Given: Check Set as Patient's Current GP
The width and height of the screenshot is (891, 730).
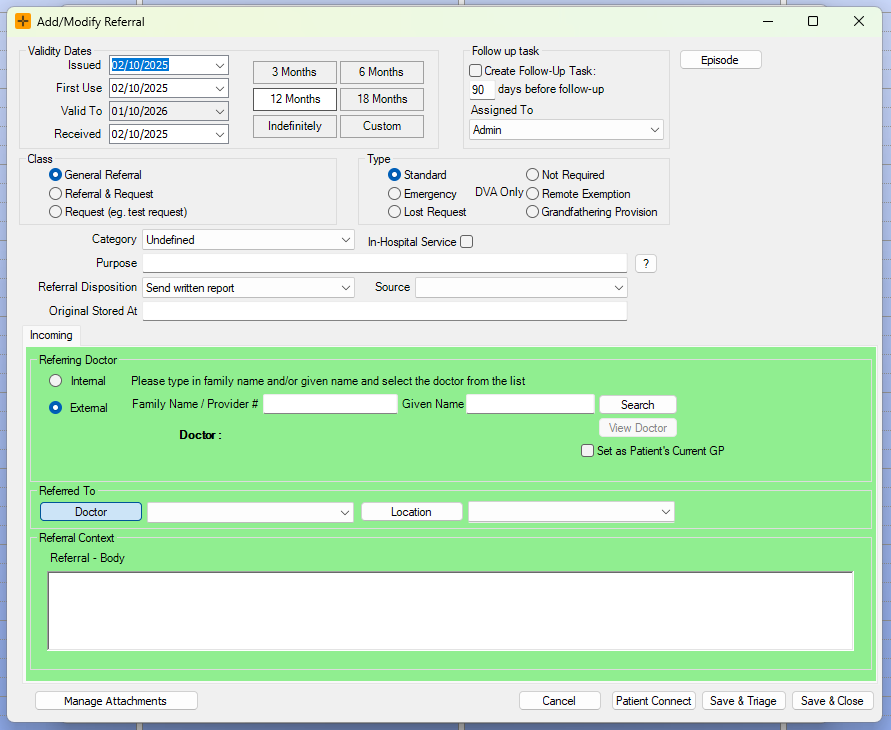Looking at the screenshot, I should (x=588, y=451).
